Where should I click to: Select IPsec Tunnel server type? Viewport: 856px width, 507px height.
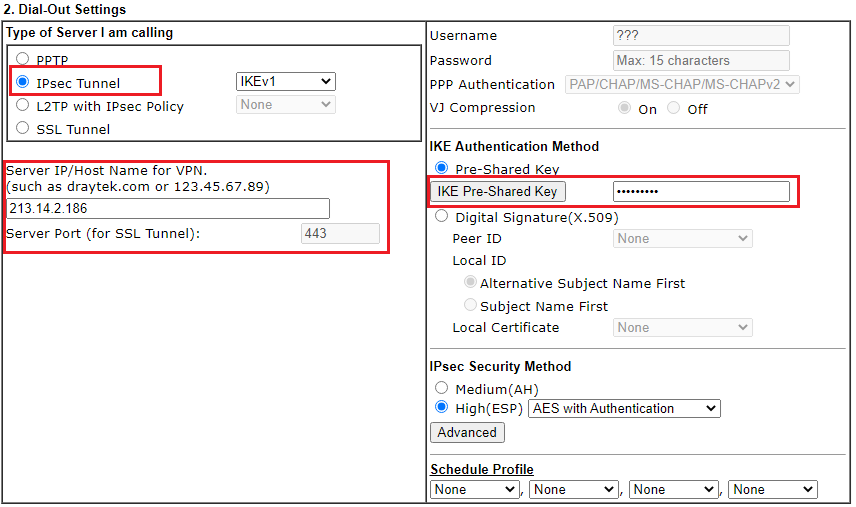(x=23, y=83)
